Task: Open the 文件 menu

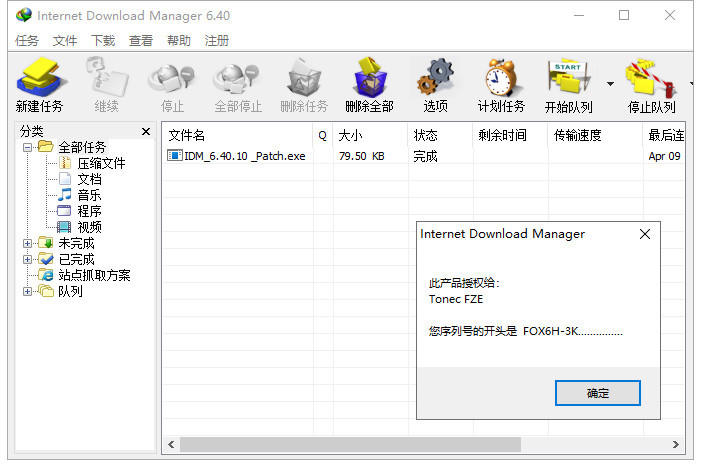Action: pyautogui.click(x=65, y=41)
